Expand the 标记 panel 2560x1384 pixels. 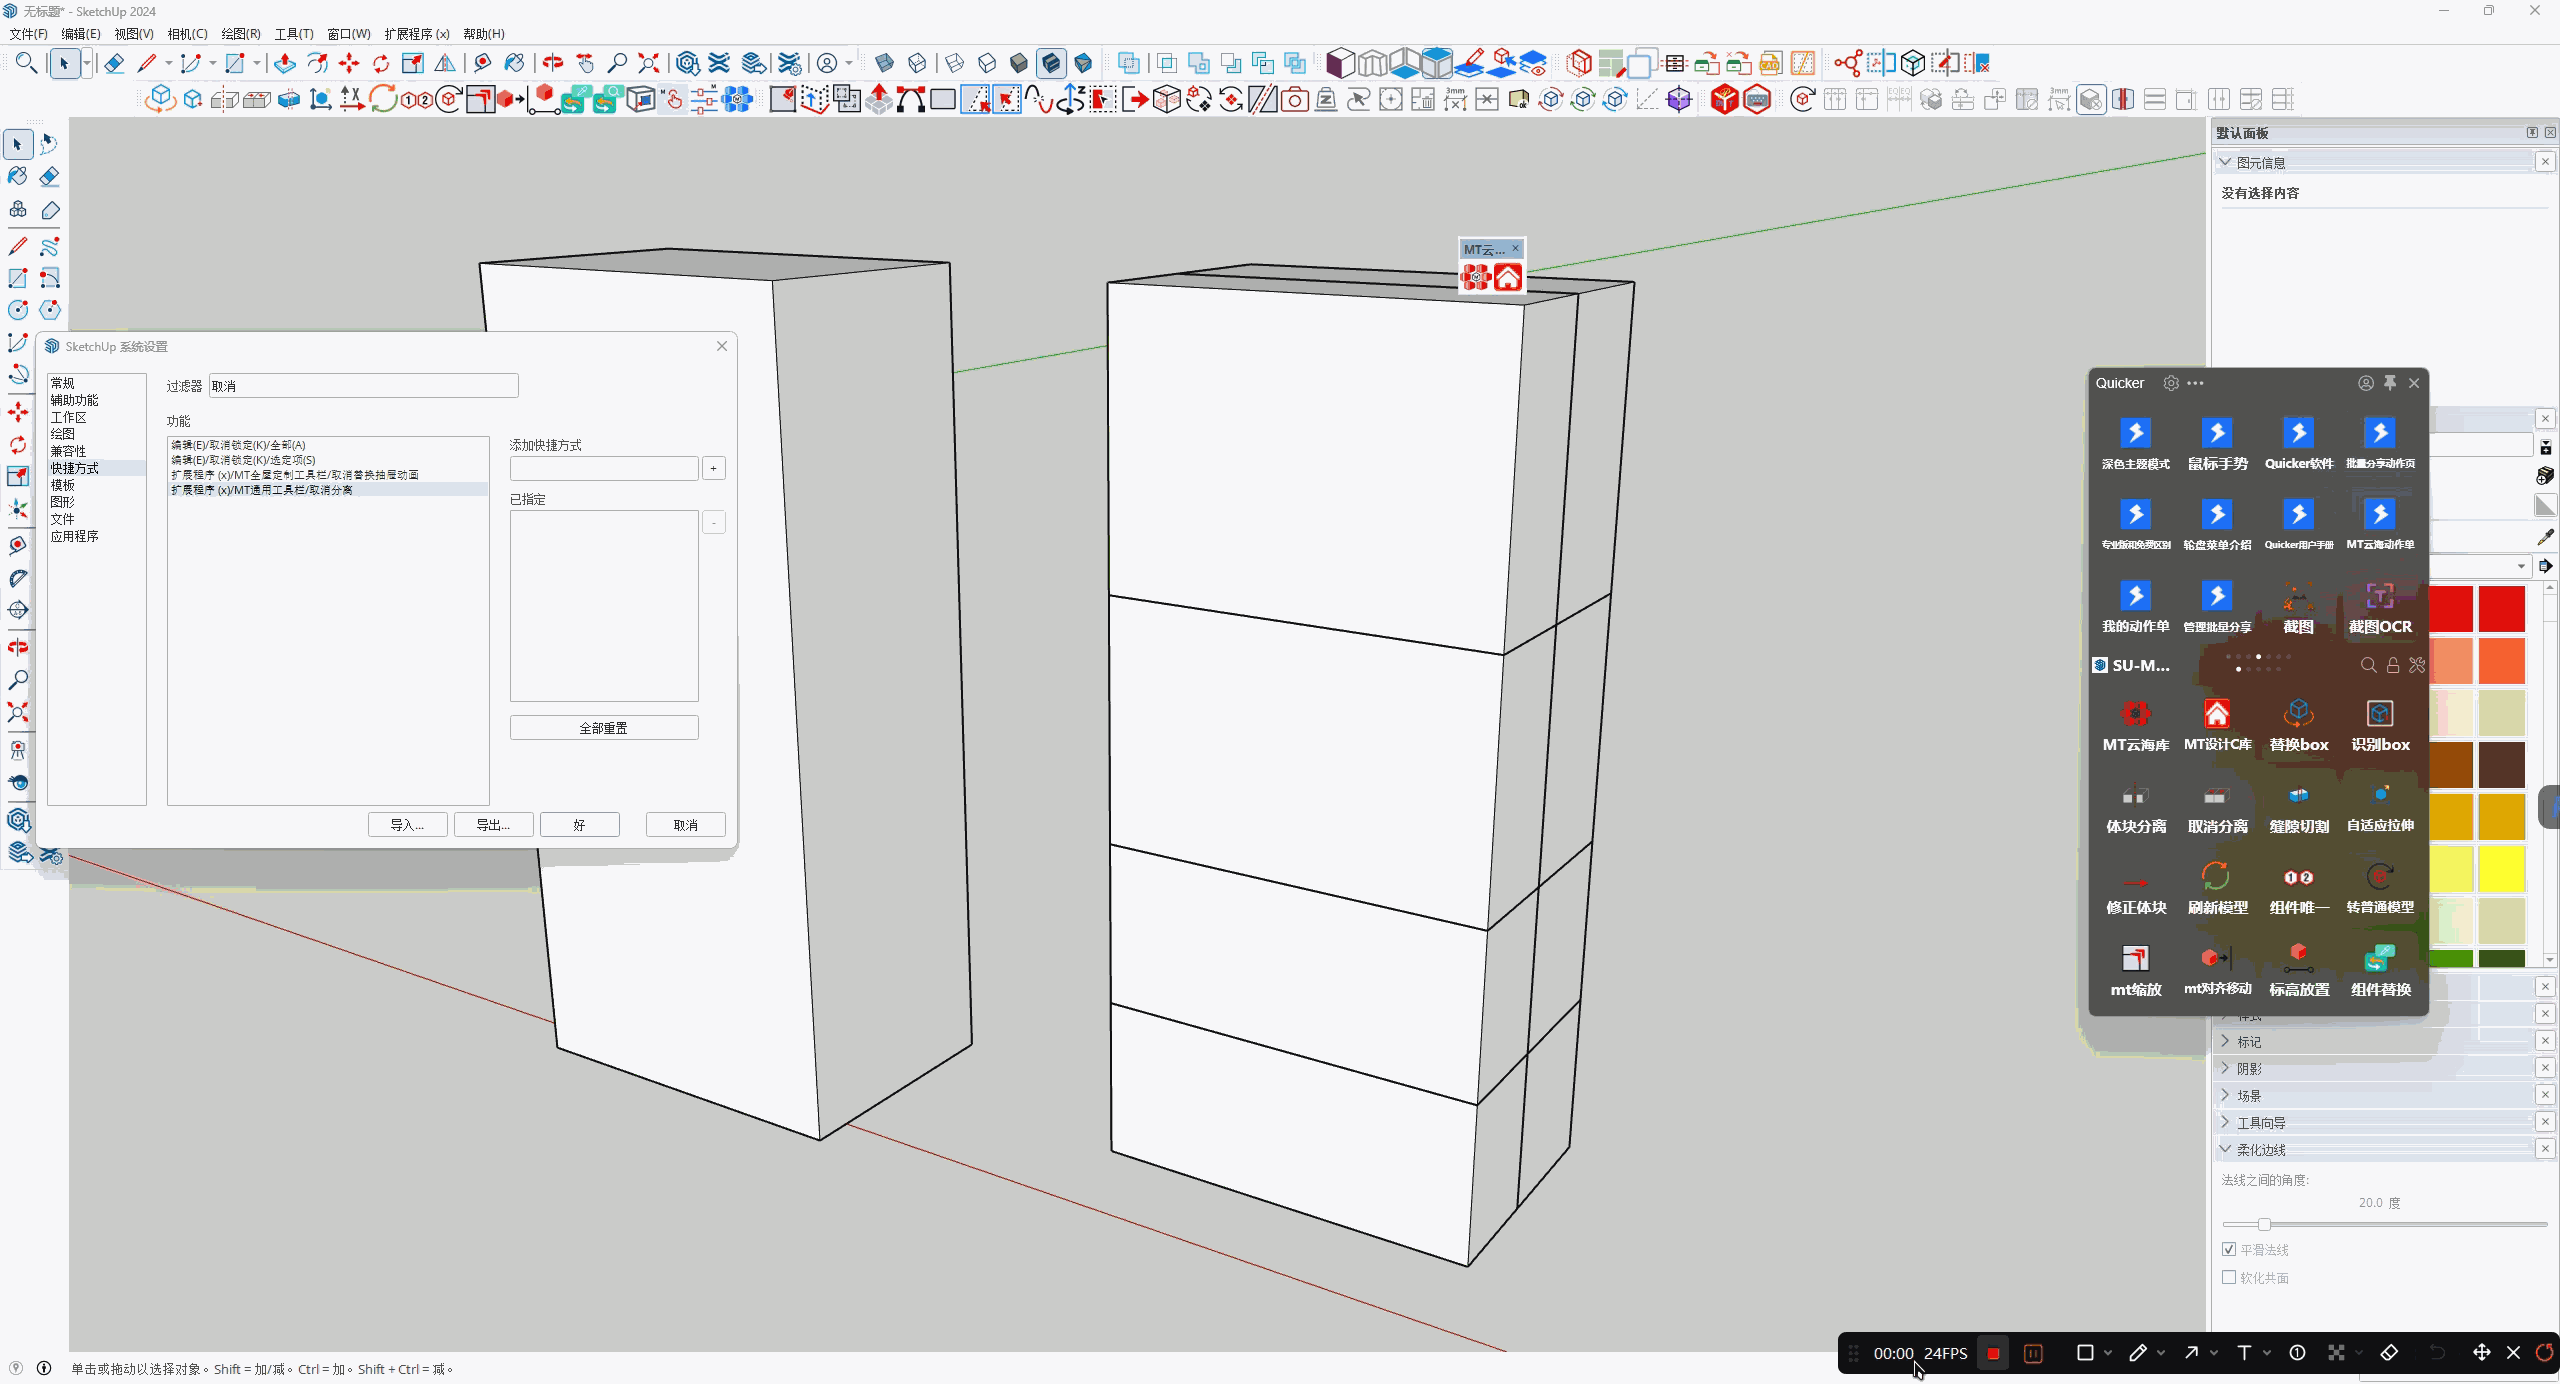tap(2226, 1041)
